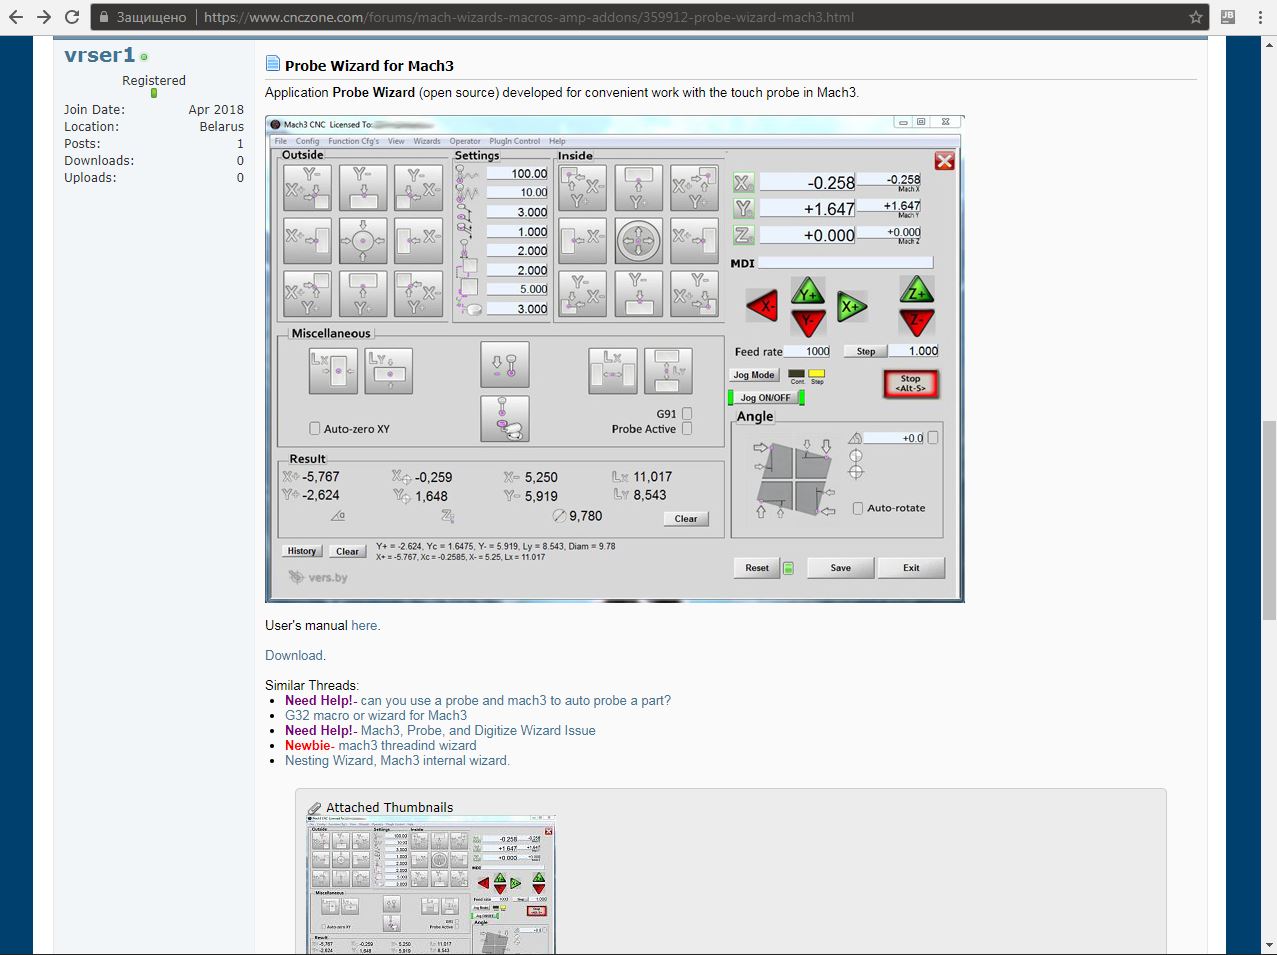The height and width of the screenshot is (955, 1277).
Task: Click the red Z- jog arrow
Action: point(917,321)
